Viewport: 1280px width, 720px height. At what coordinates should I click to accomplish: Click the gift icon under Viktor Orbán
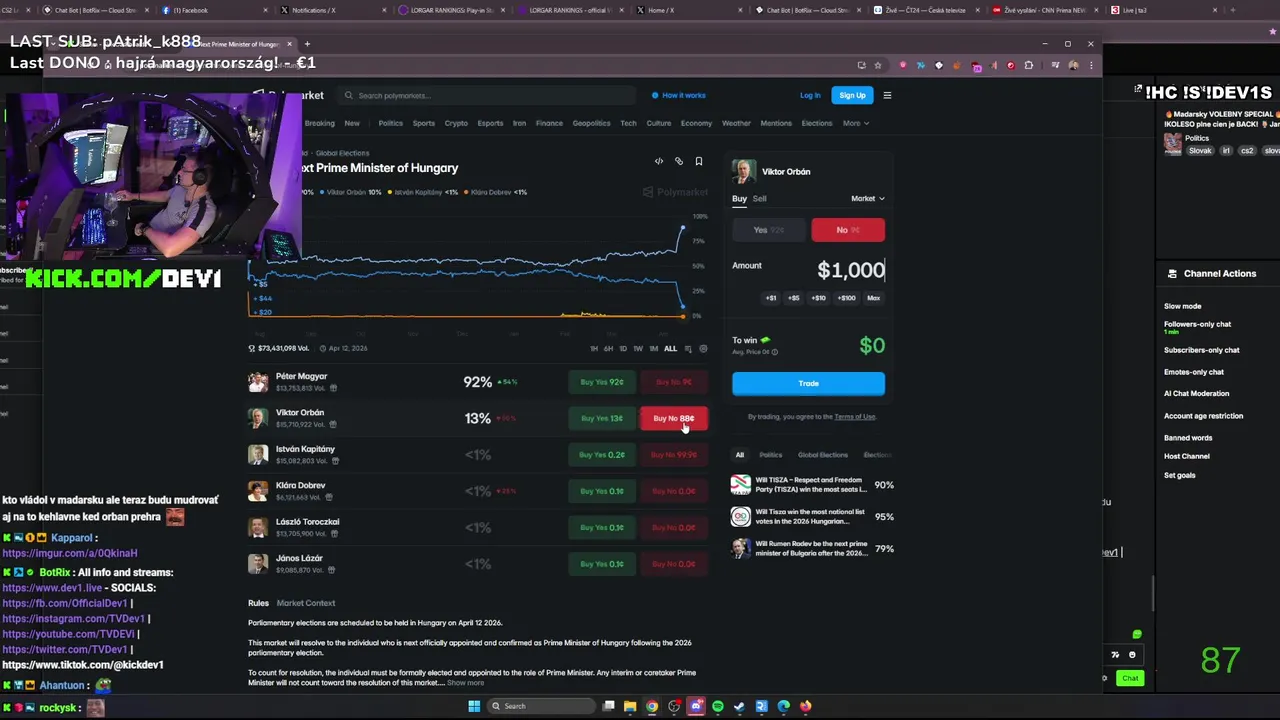coord(331,424)
